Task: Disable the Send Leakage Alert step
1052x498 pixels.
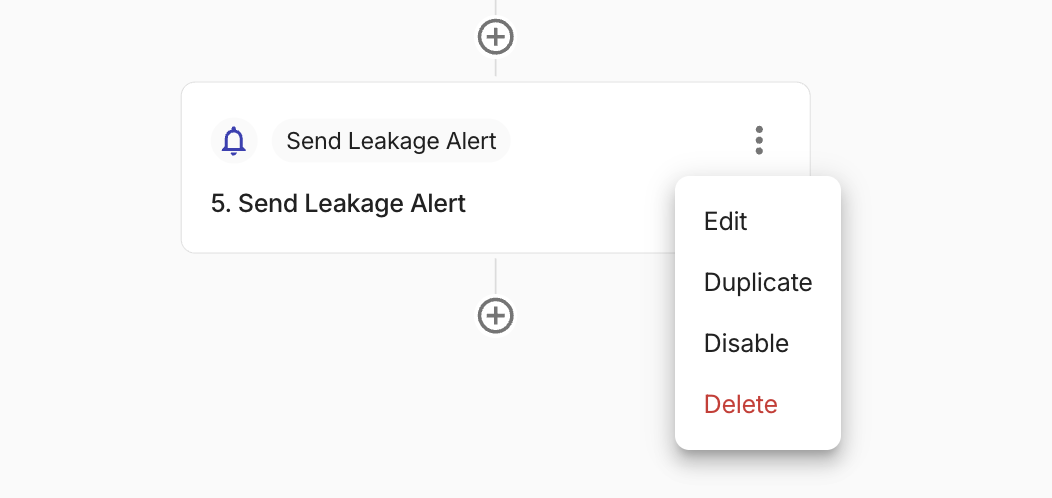Action: pos(746,343)
